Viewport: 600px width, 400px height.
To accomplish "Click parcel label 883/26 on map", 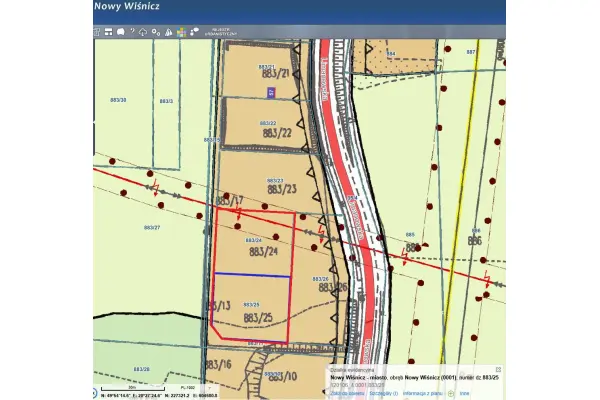I will pos(333,287).
